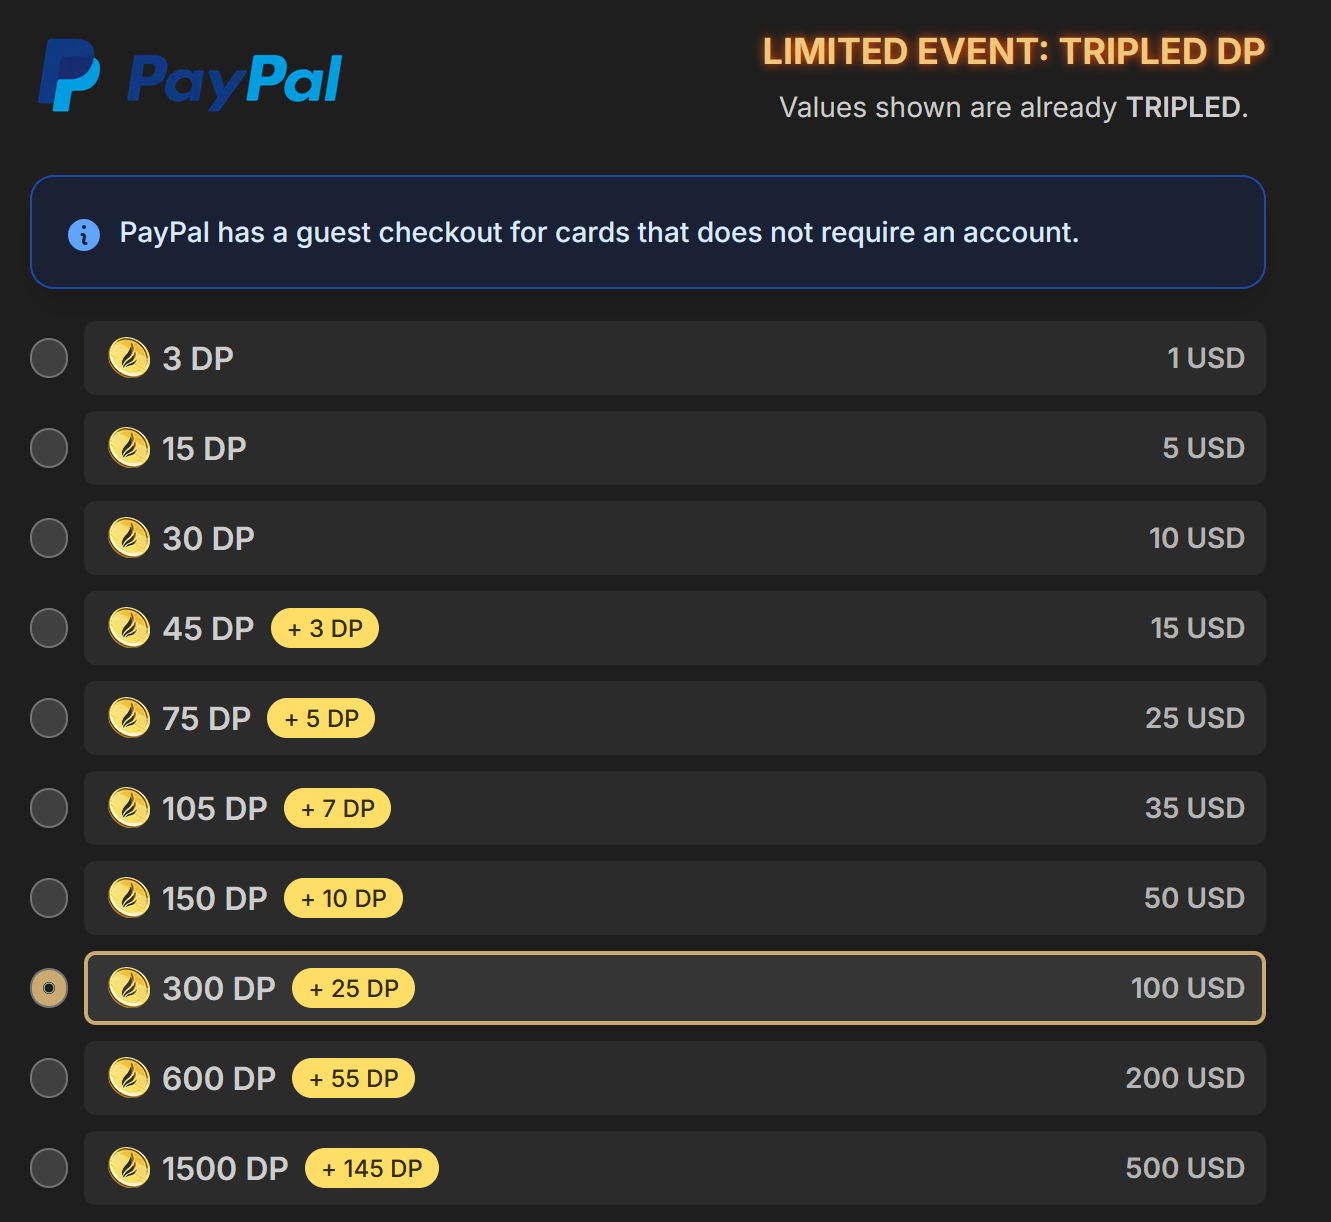This screenshot has height=1222, width=1331.
Task: Click the + 145 DP bonus badge
Action: (372, 1168)
